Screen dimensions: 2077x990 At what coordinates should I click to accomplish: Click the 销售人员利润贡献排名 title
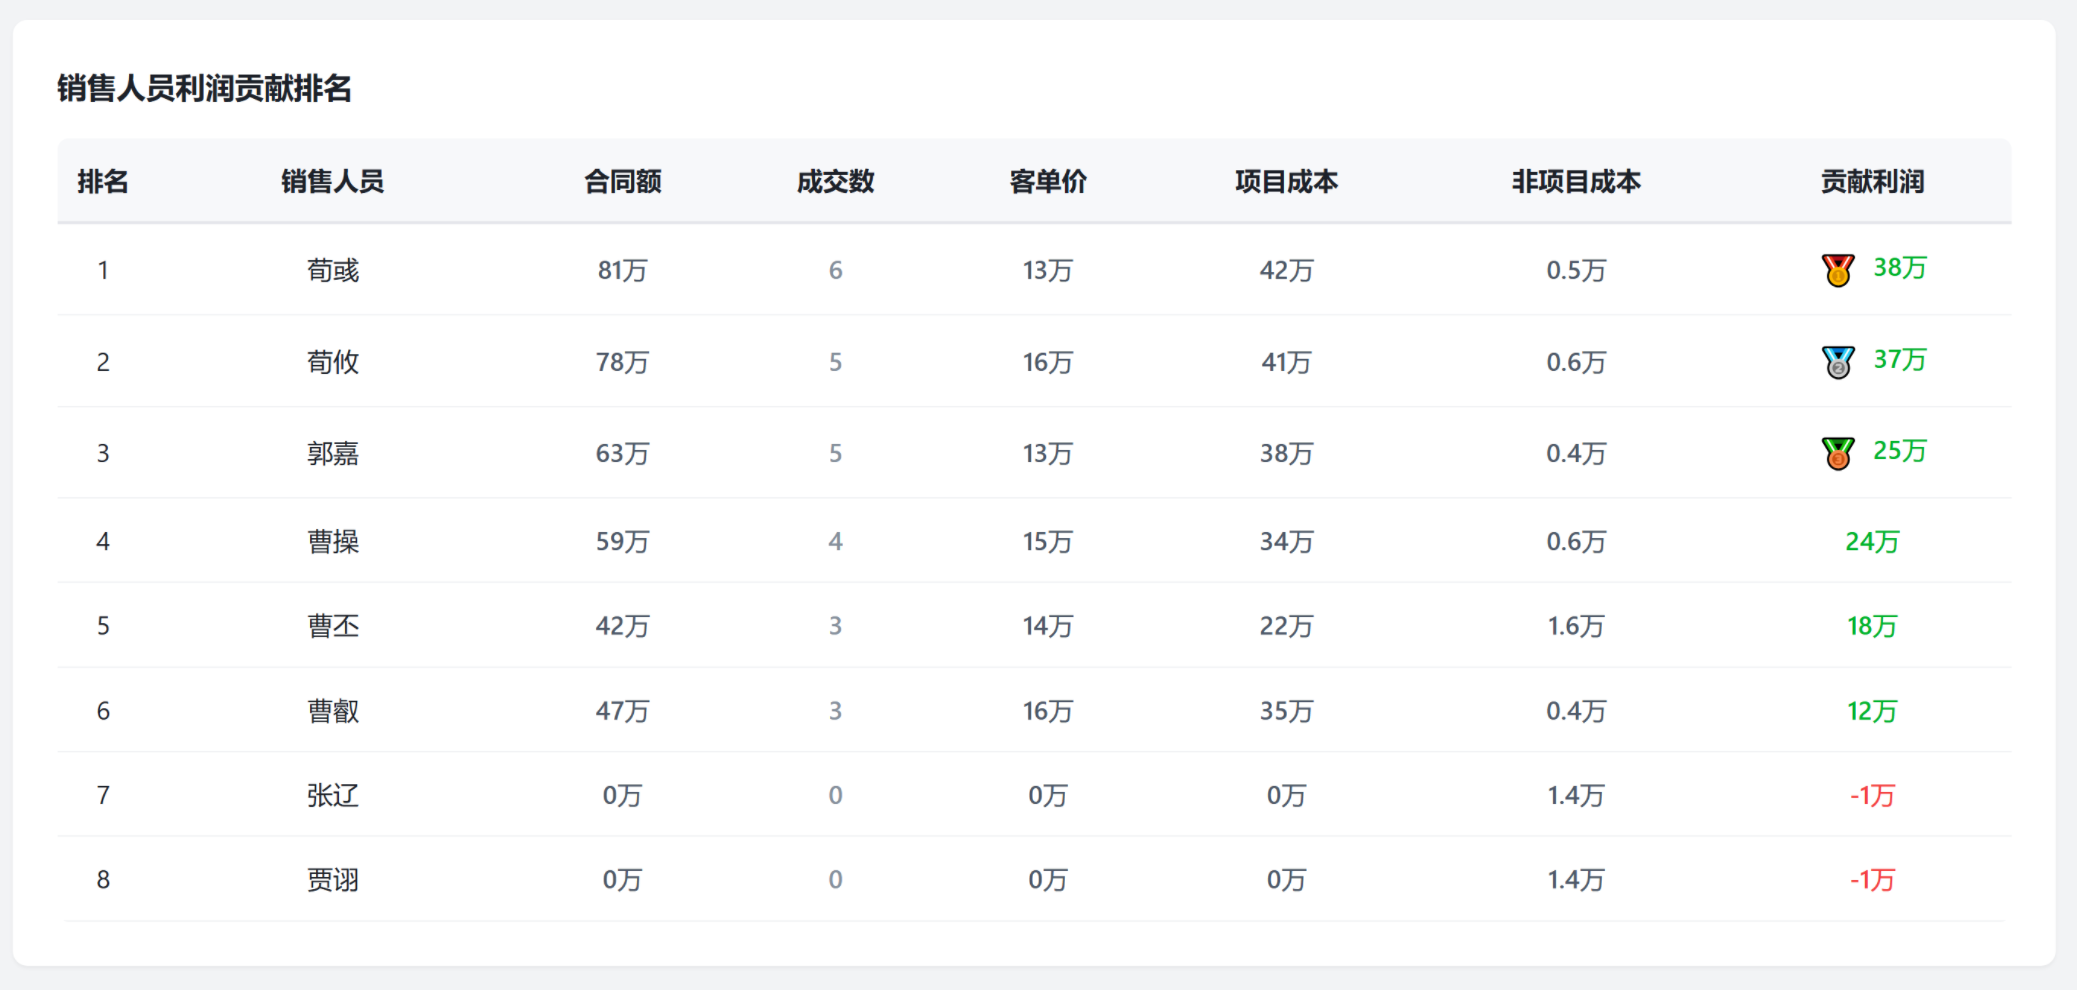pos(204,89)
